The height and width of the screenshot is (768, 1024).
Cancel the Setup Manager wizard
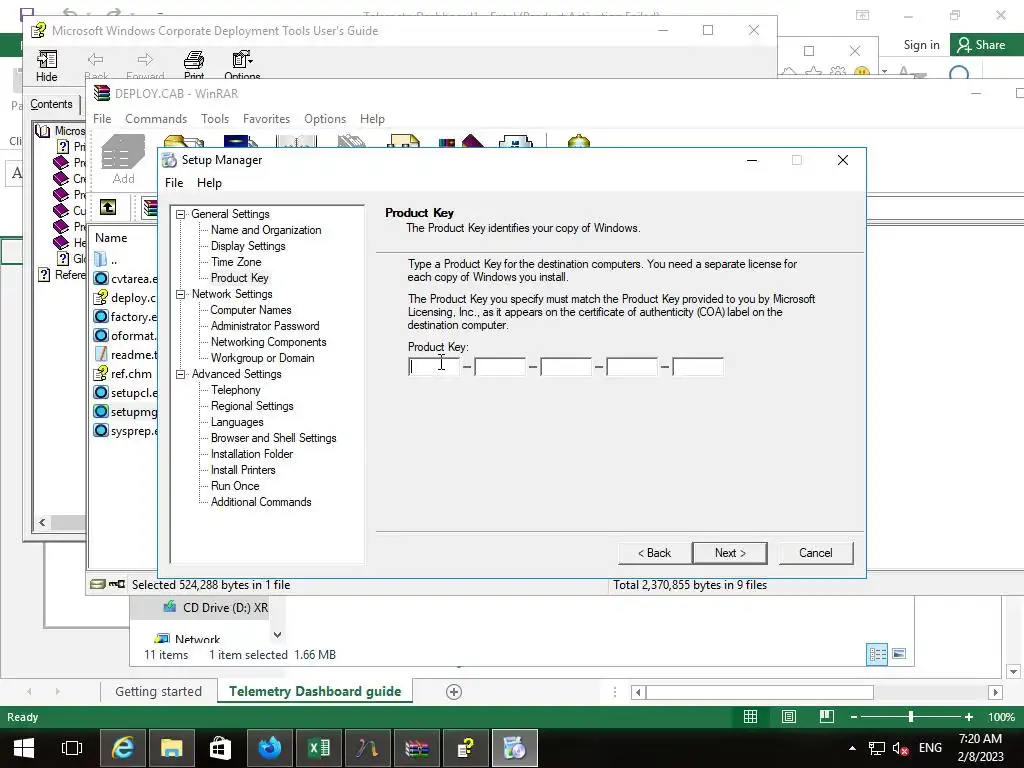pos(816,553)
